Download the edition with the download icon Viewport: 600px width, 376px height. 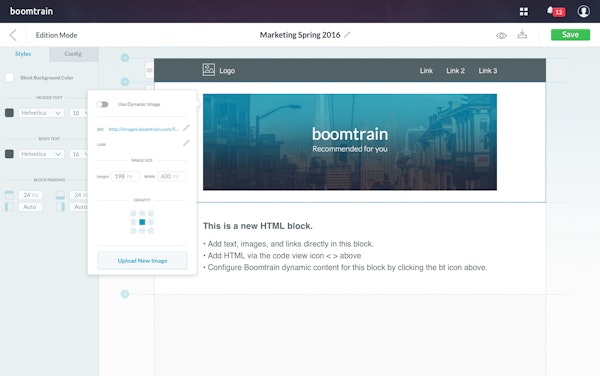[x=522, y=34]
